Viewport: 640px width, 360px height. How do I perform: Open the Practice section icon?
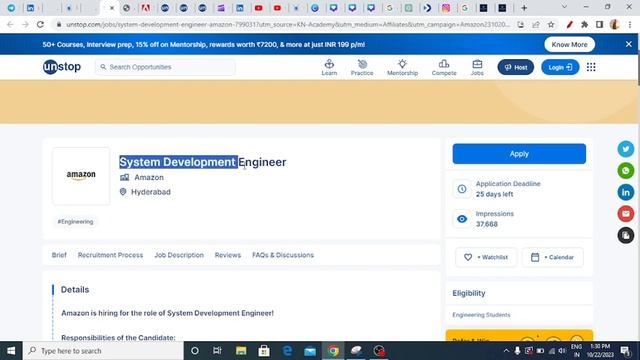point(362,67)
